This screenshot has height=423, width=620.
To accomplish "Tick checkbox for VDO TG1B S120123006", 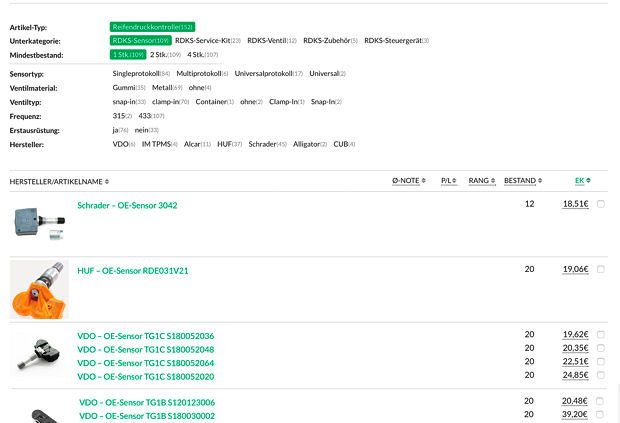I will point(600,401).
